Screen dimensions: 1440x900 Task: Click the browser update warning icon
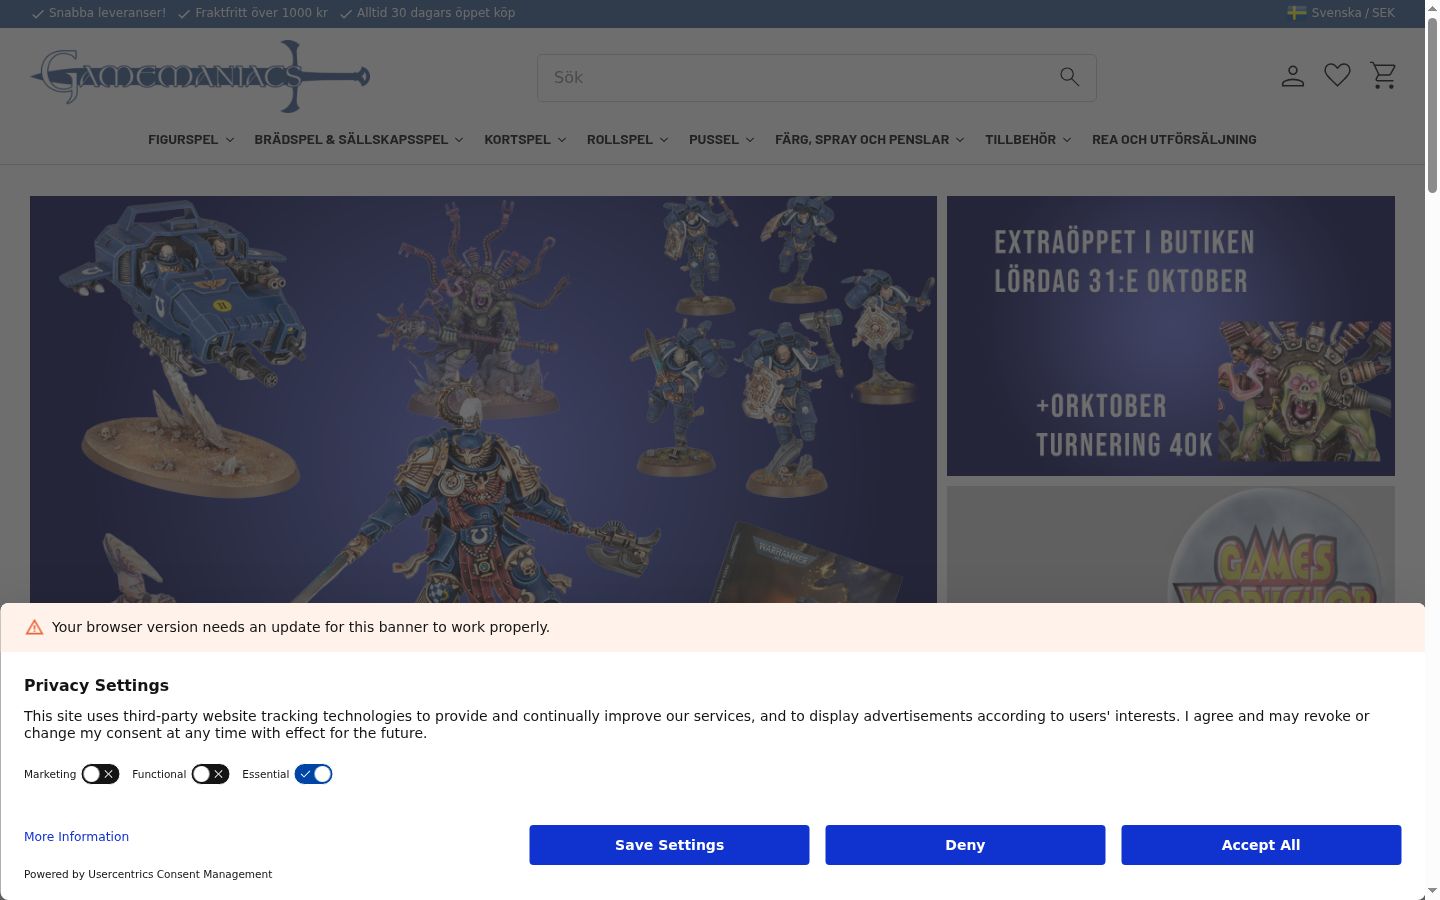[x=34, y=627]
